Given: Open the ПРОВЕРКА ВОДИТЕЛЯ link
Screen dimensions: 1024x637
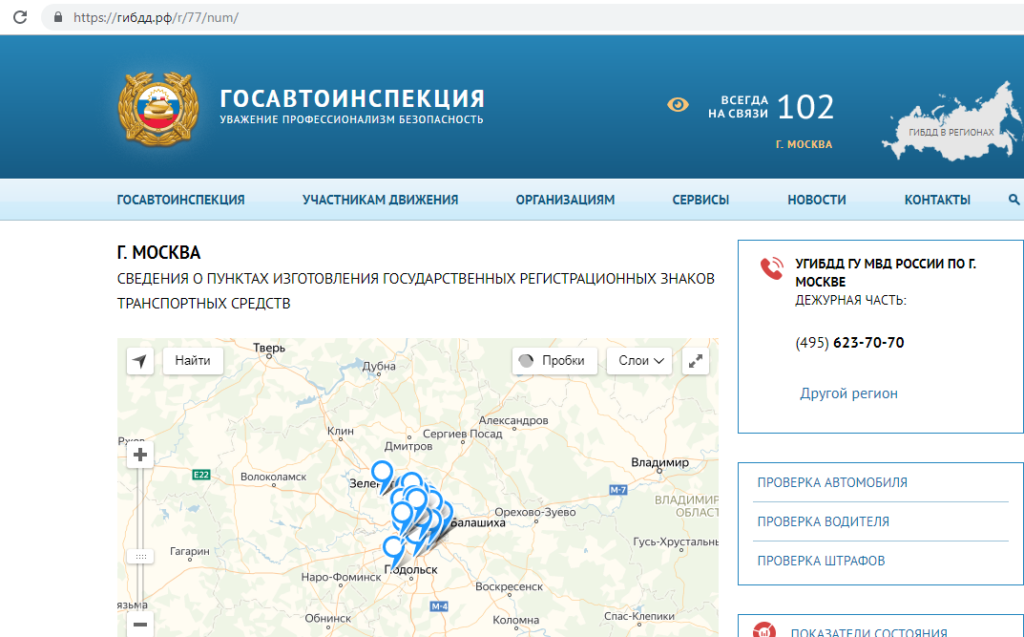Looking at the screenshot, I should (823, 521).
